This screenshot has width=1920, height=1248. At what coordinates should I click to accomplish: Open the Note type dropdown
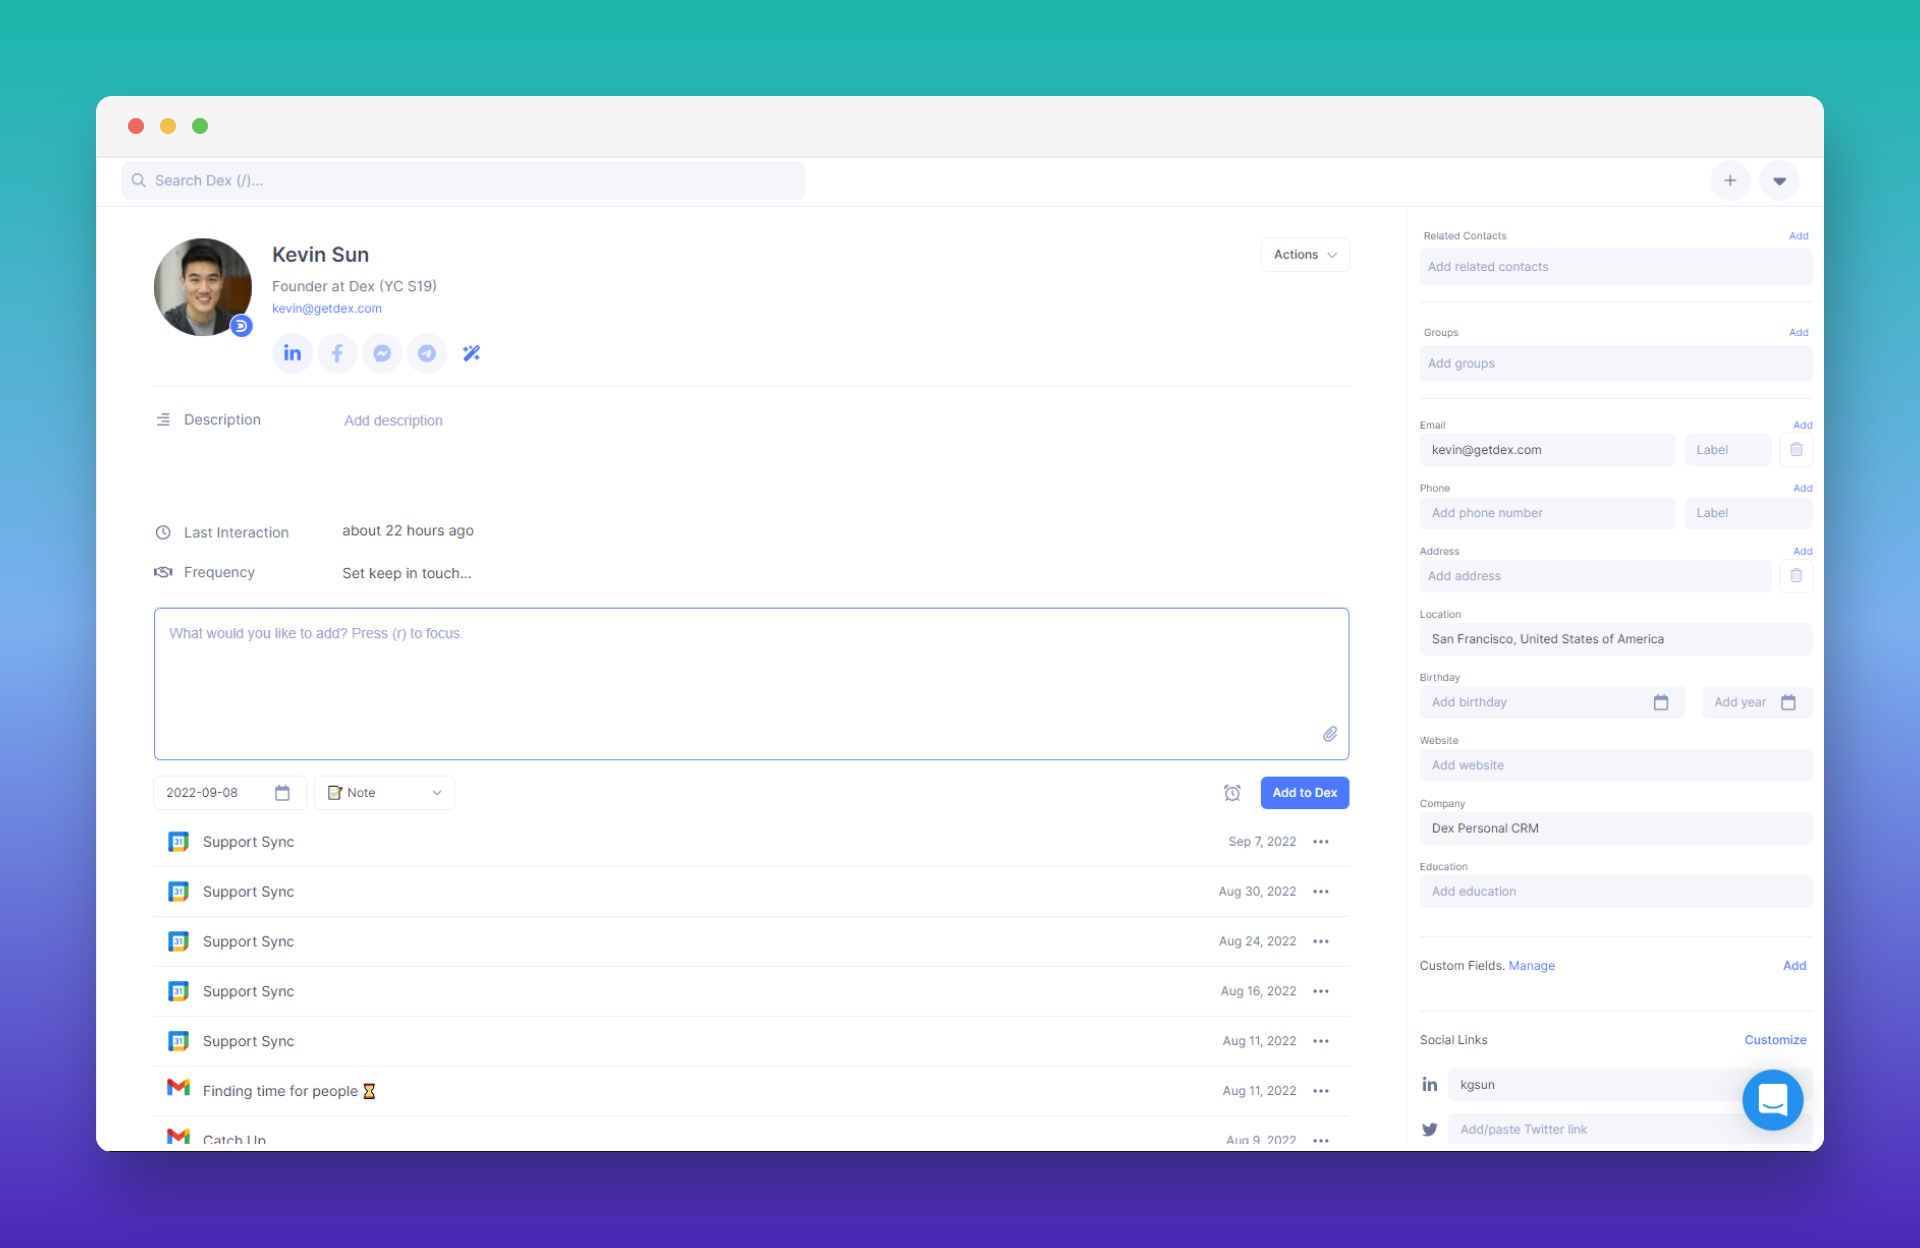385,793
